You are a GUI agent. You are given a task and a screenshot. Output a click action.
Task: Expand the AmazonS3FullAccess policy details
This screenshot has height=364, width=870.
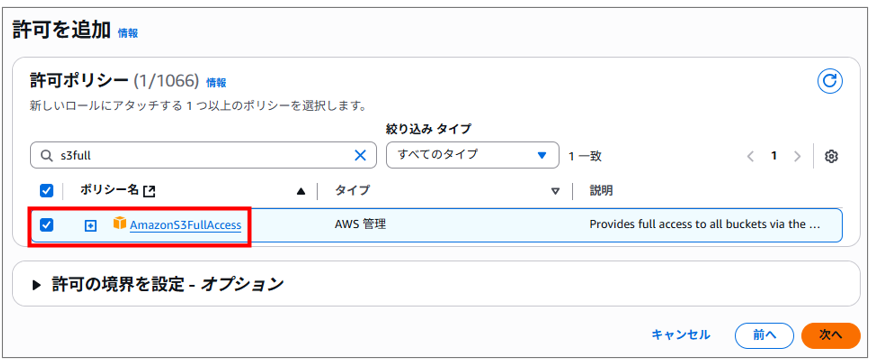tap(90, 225)
